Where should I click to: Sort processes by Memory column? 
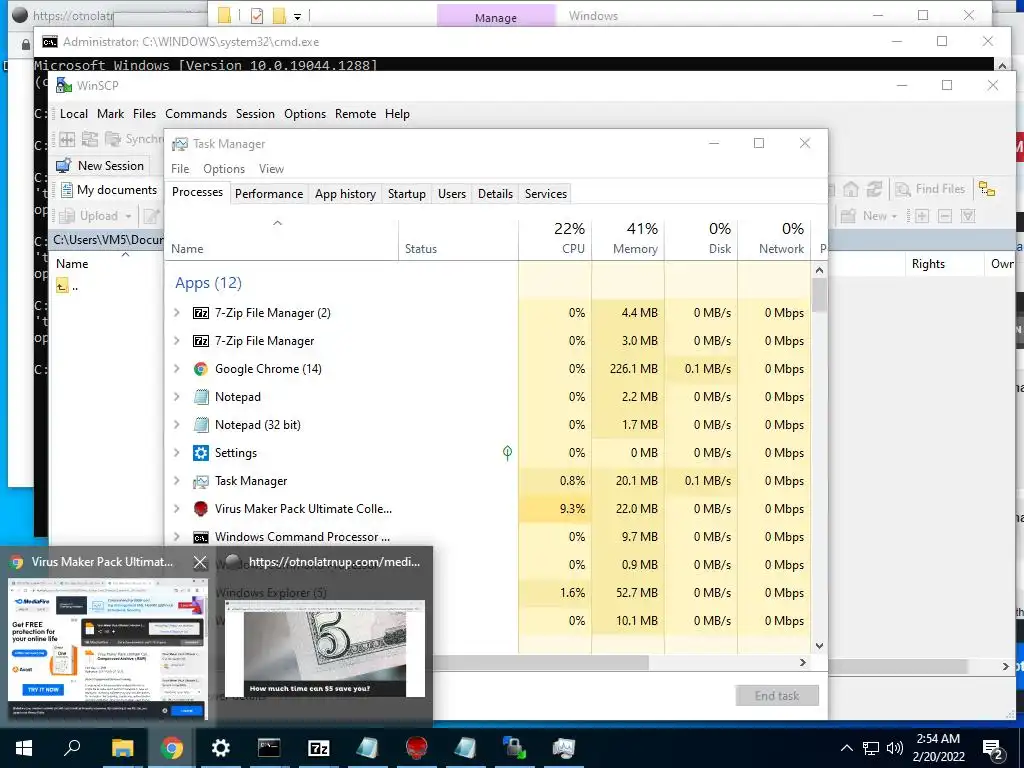coord(628,239)
